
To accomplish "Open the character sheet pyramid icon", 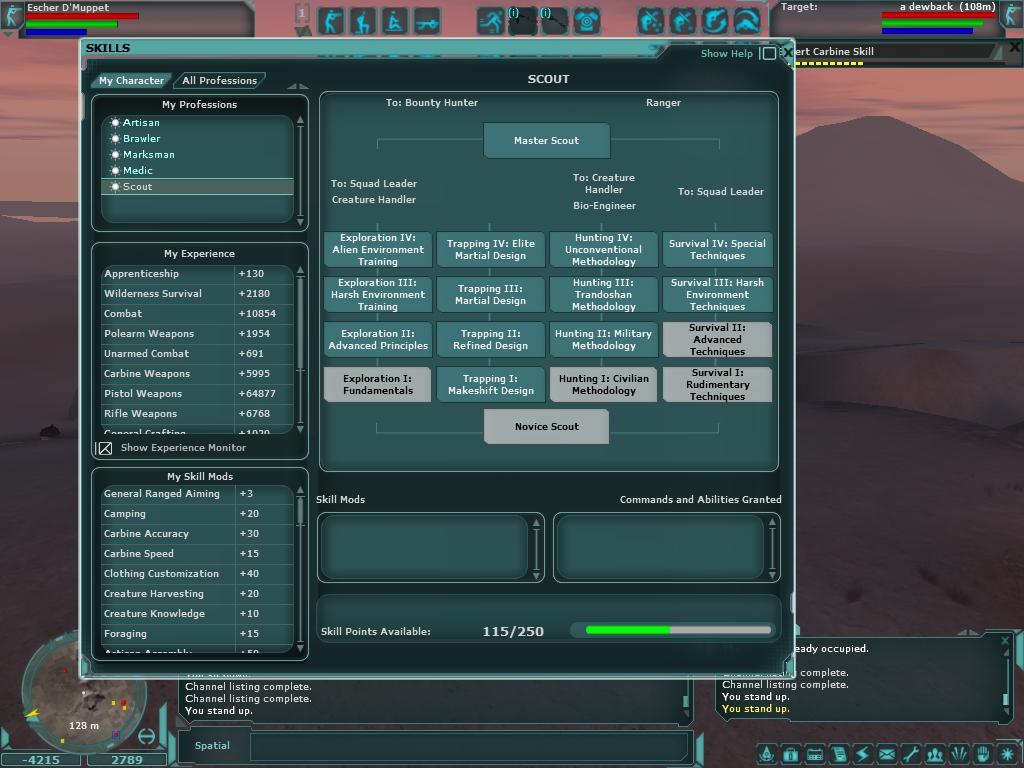I will (x=767, y=754).
